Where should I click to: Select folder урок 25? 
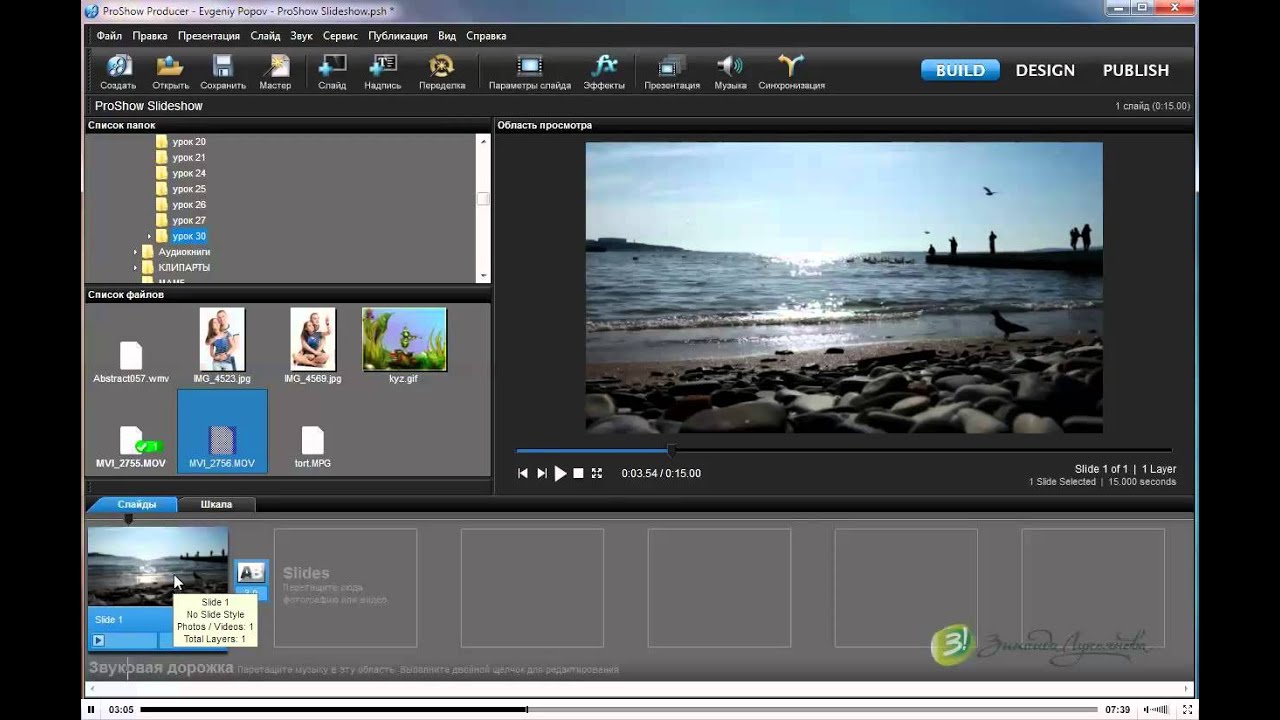pyautogui.click(x=188, y=189)
